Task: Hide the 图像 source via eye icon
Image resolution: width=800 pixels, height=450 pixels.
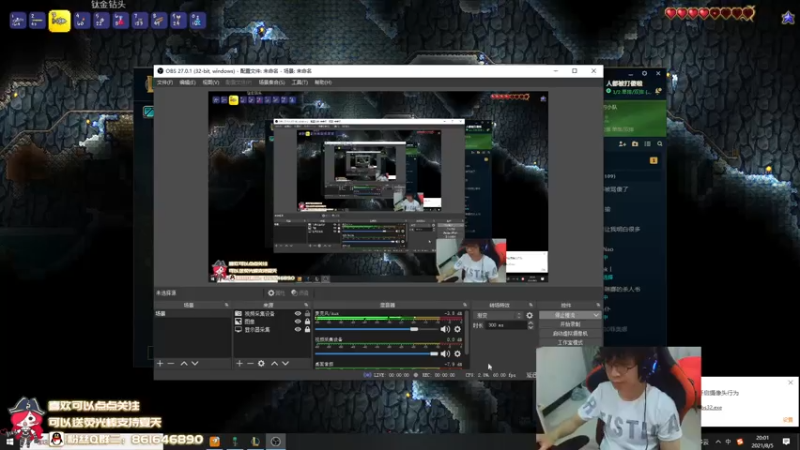Action: [298, 321]
